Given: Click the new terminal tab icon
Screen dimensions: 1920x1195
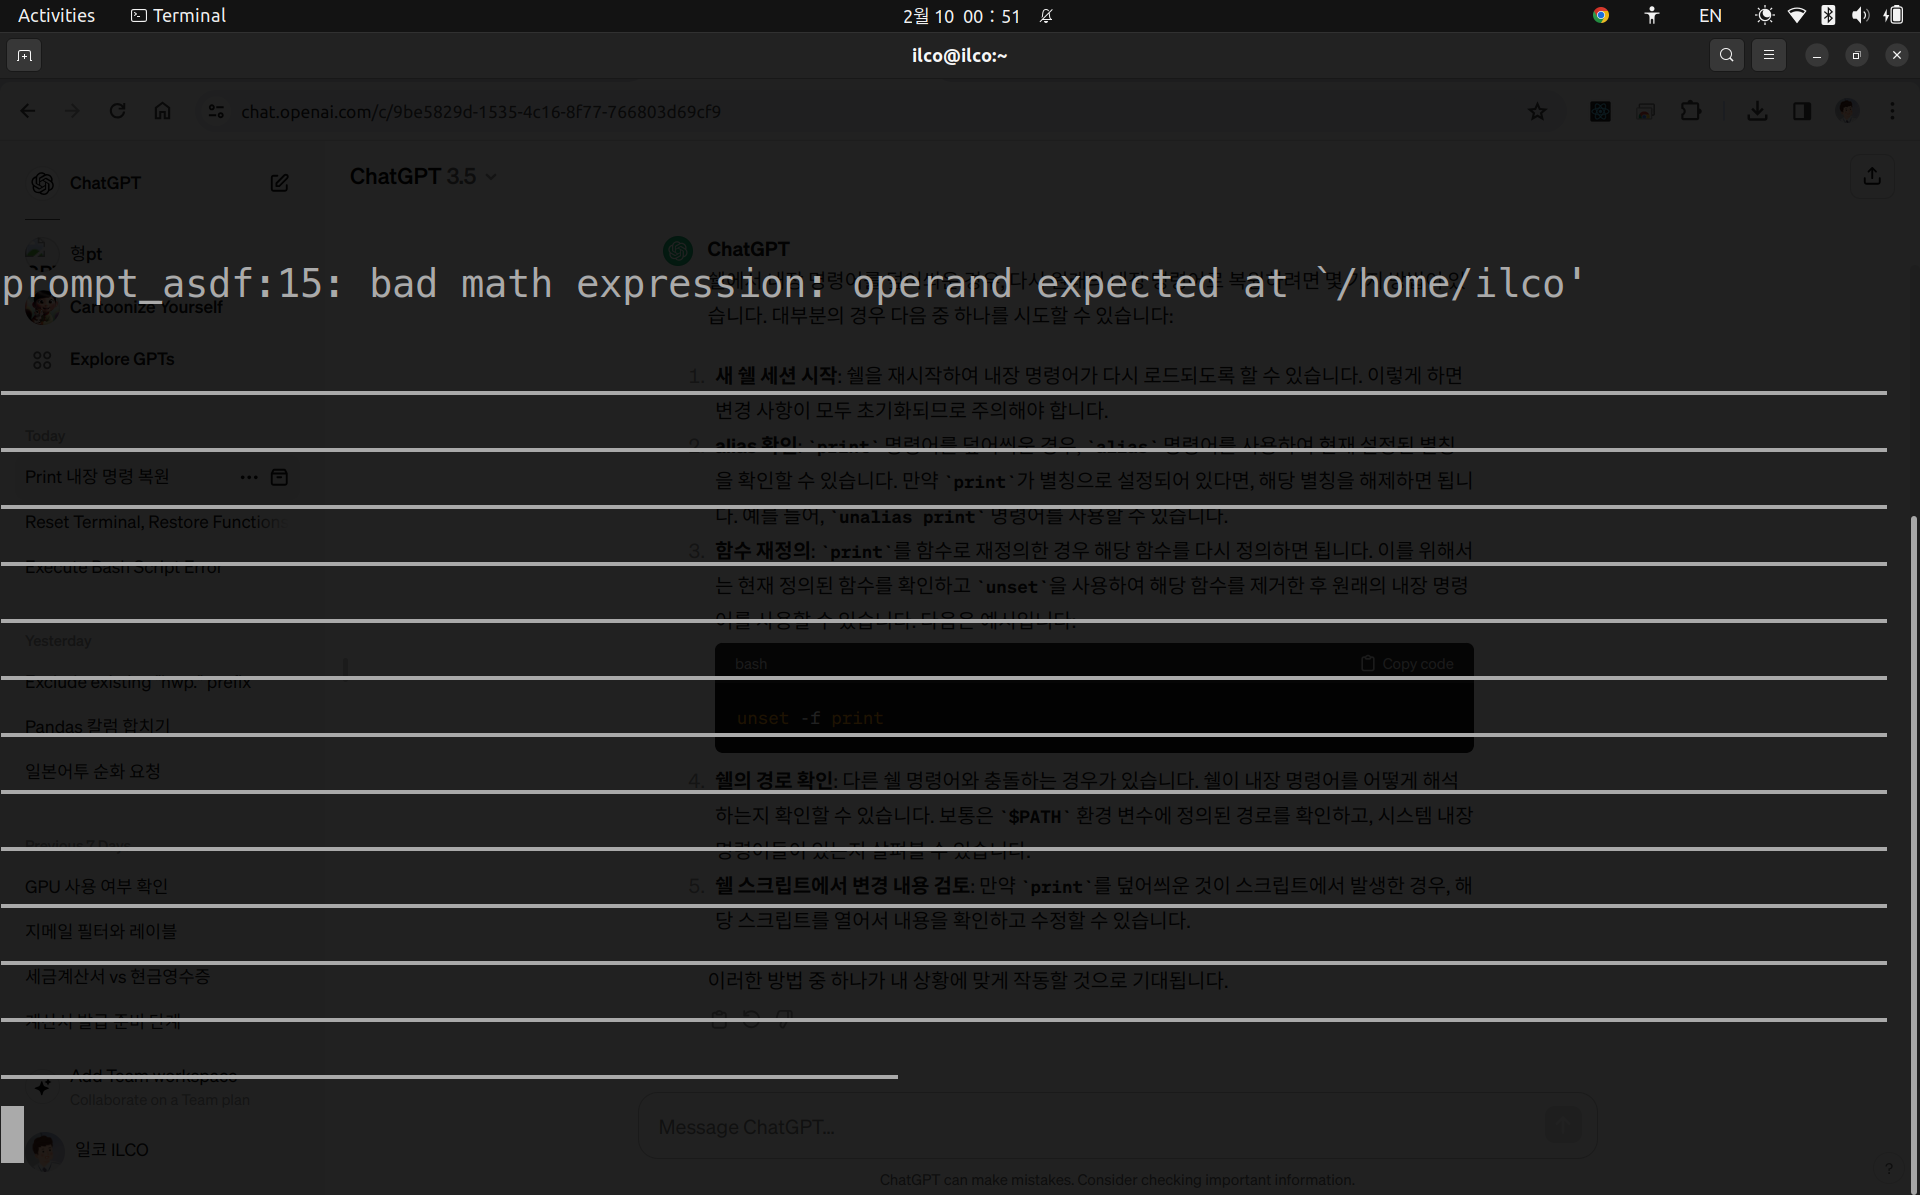Looking at the screenshot, I should [25, 56].
